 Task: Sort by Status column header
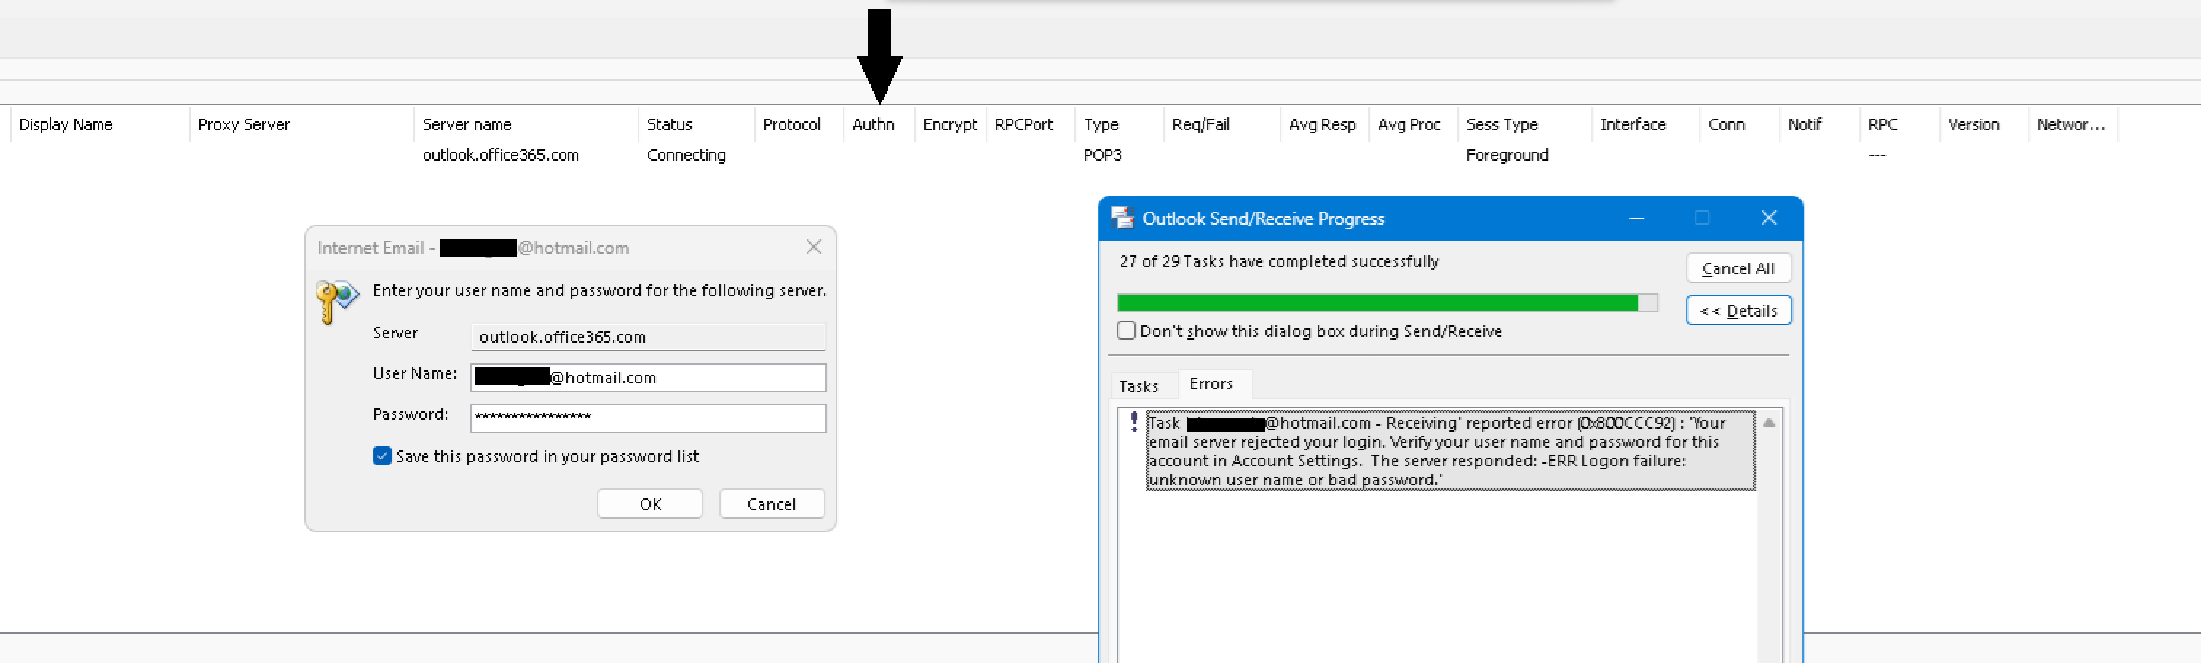[x=696, y=124]
